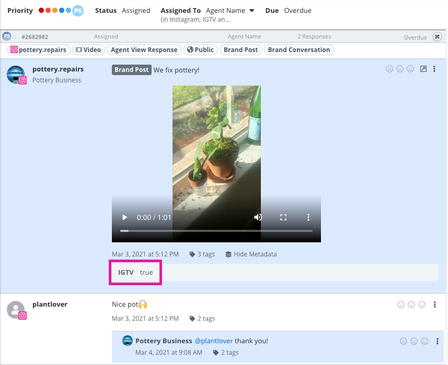
Task: Set negative sentiment on brand post
Action: (x=389, y=69)
